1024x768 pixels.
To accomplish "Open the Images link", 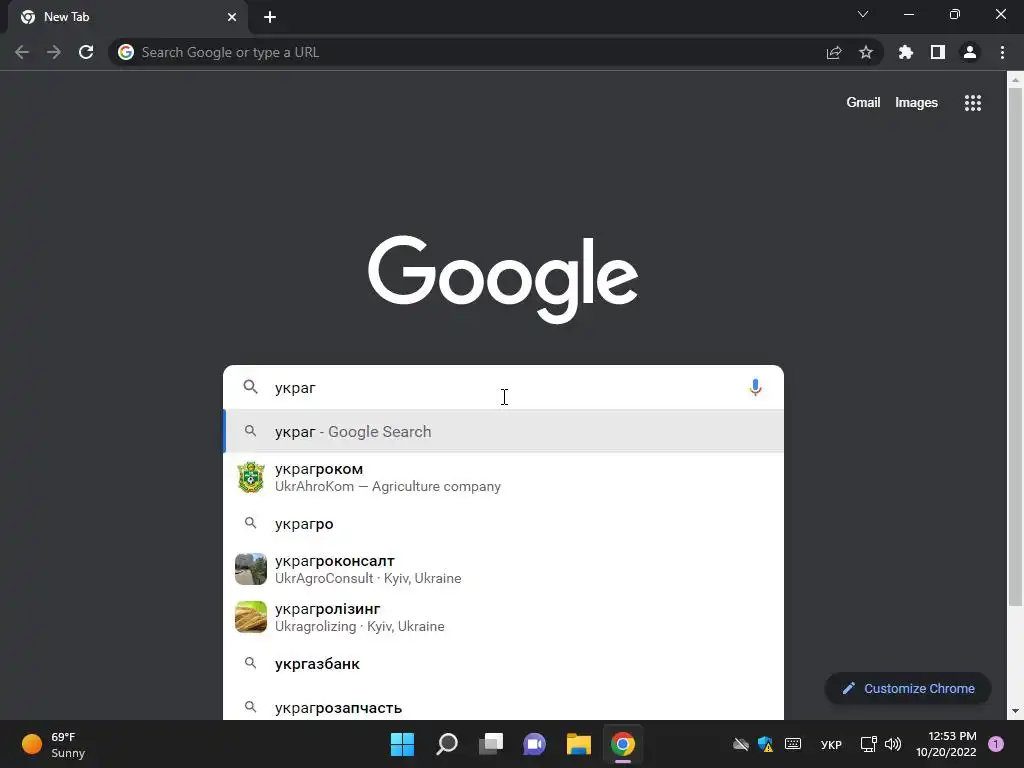I will [x=916, y=103].
